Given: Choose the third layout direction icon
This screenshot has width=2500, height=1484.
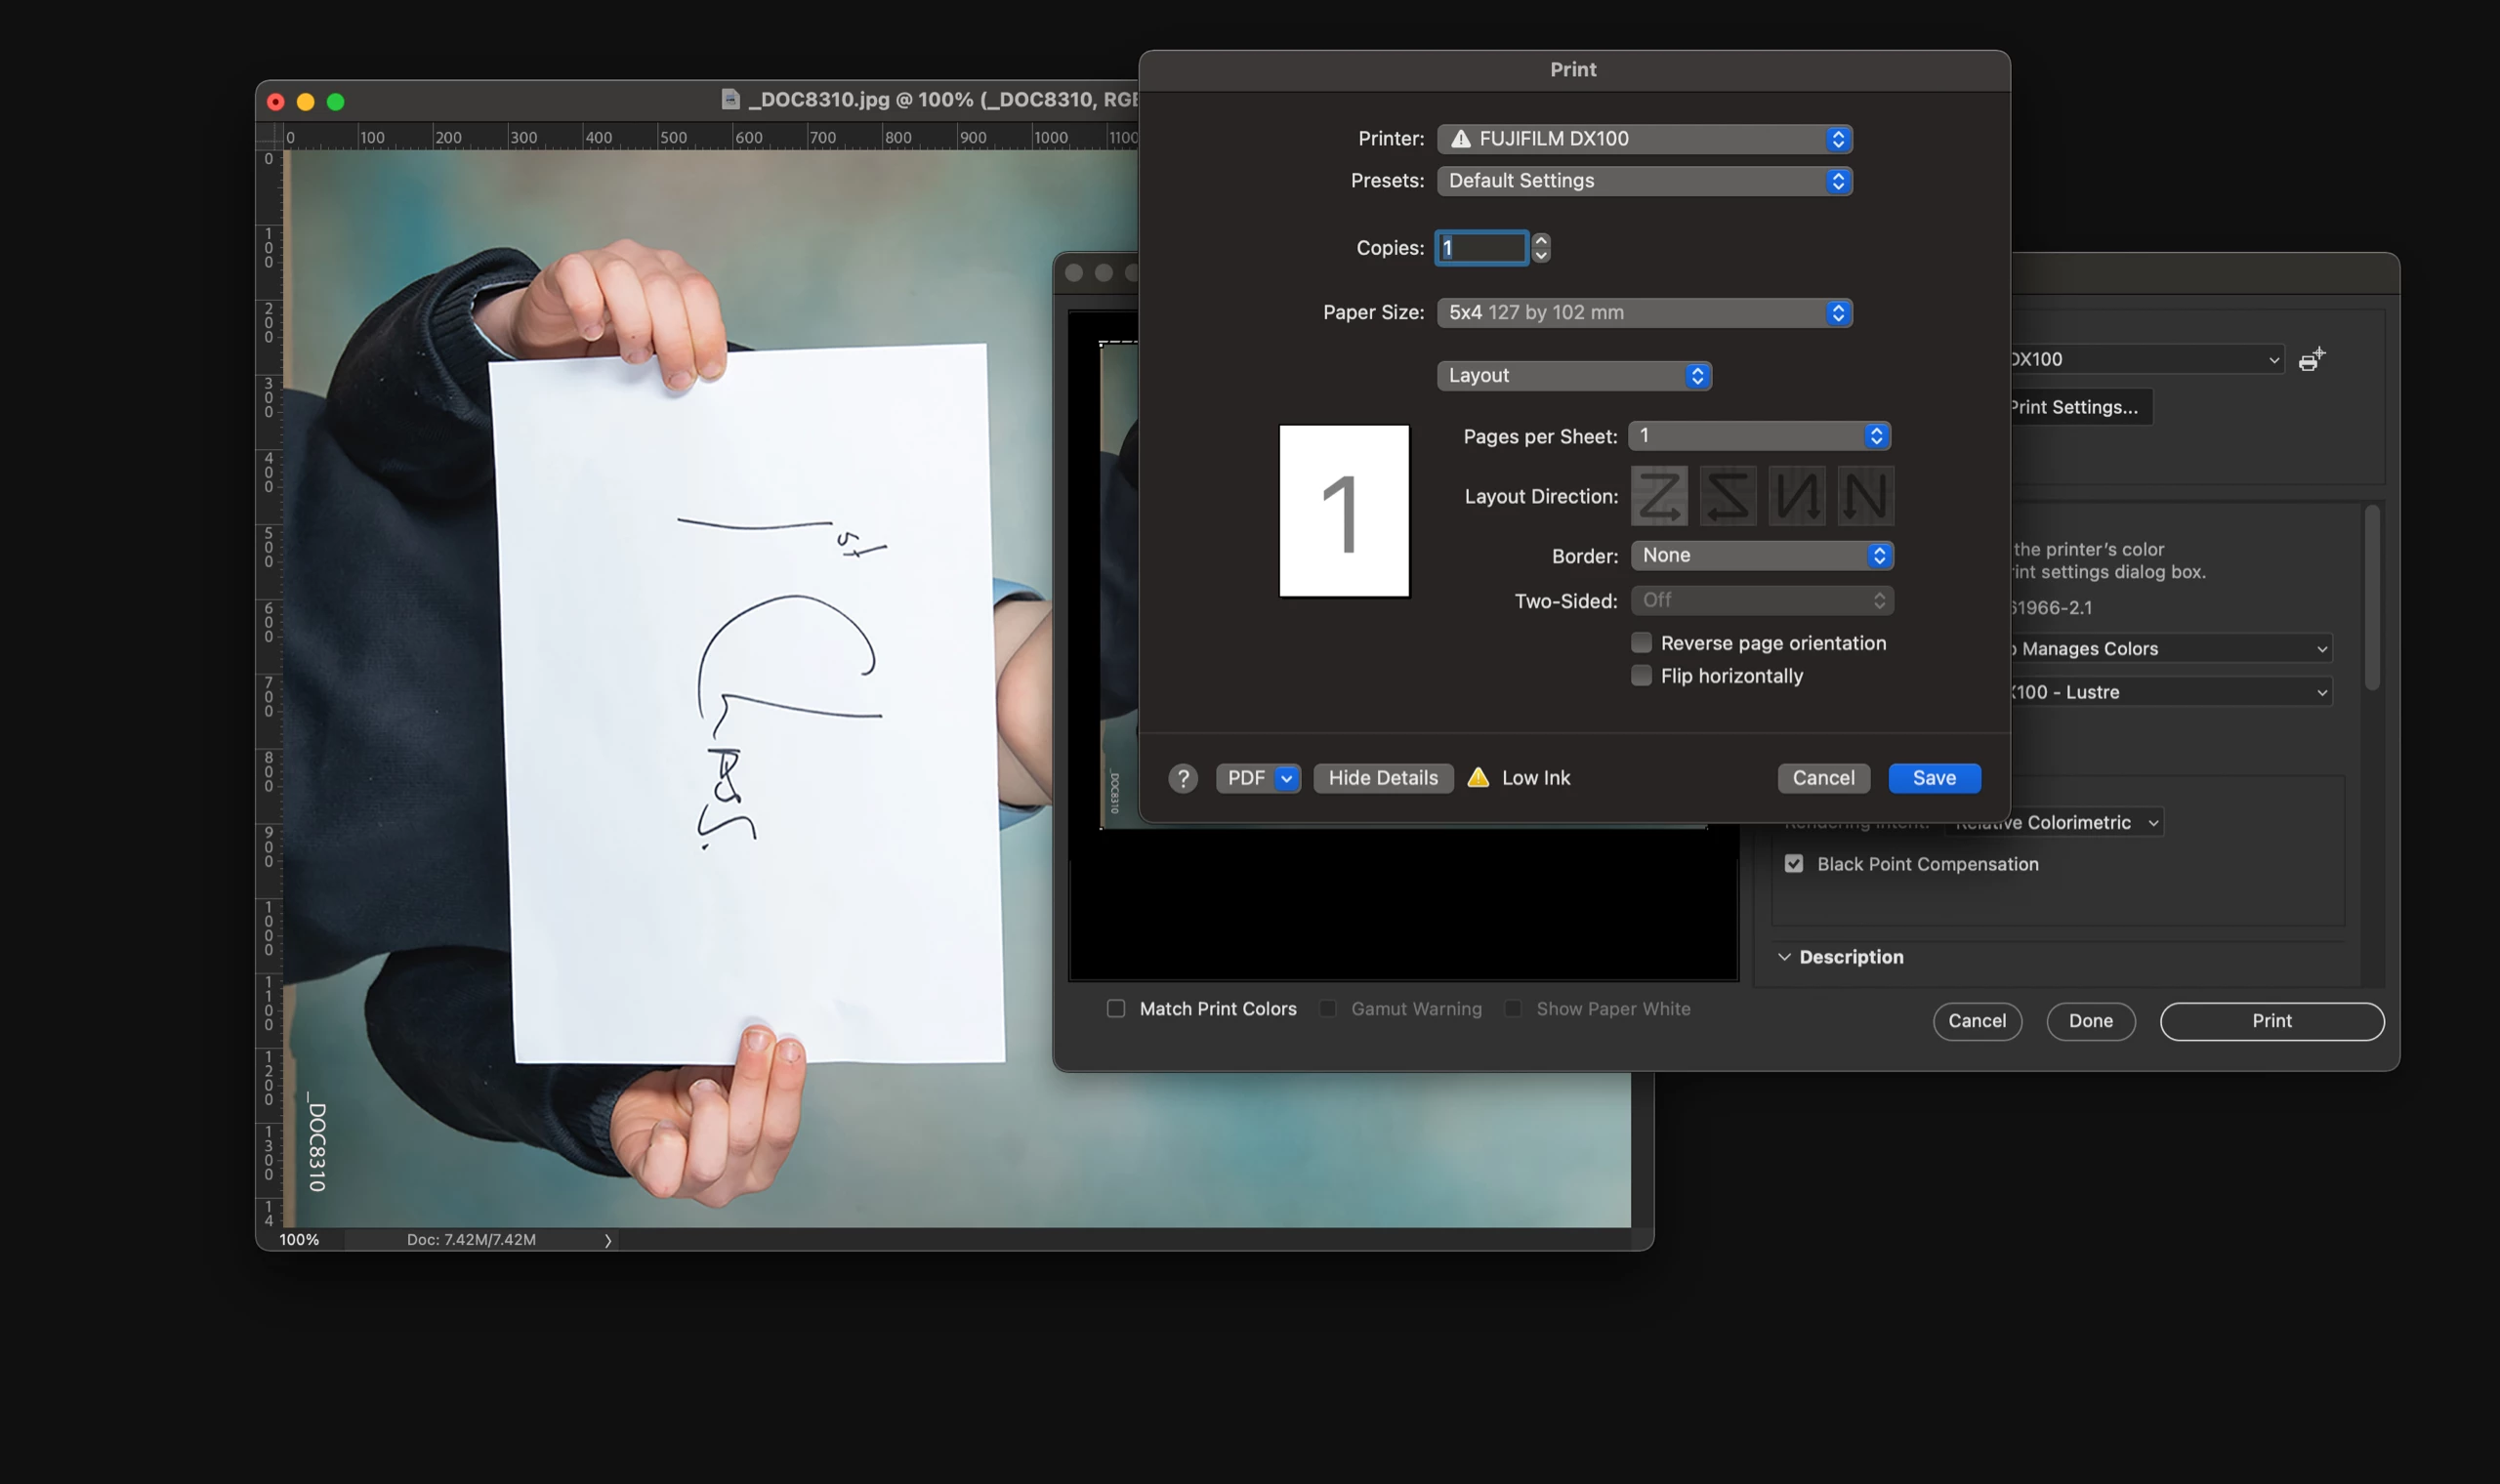Looking at the screenshot, I should pyautogui.click(x=1796, y=496).
